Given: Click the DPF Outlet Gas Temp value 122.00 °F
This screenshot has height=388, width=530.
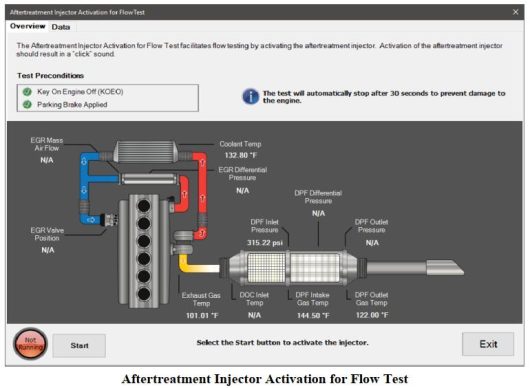Looking at the screenshot, I should (x=372, y=315).
